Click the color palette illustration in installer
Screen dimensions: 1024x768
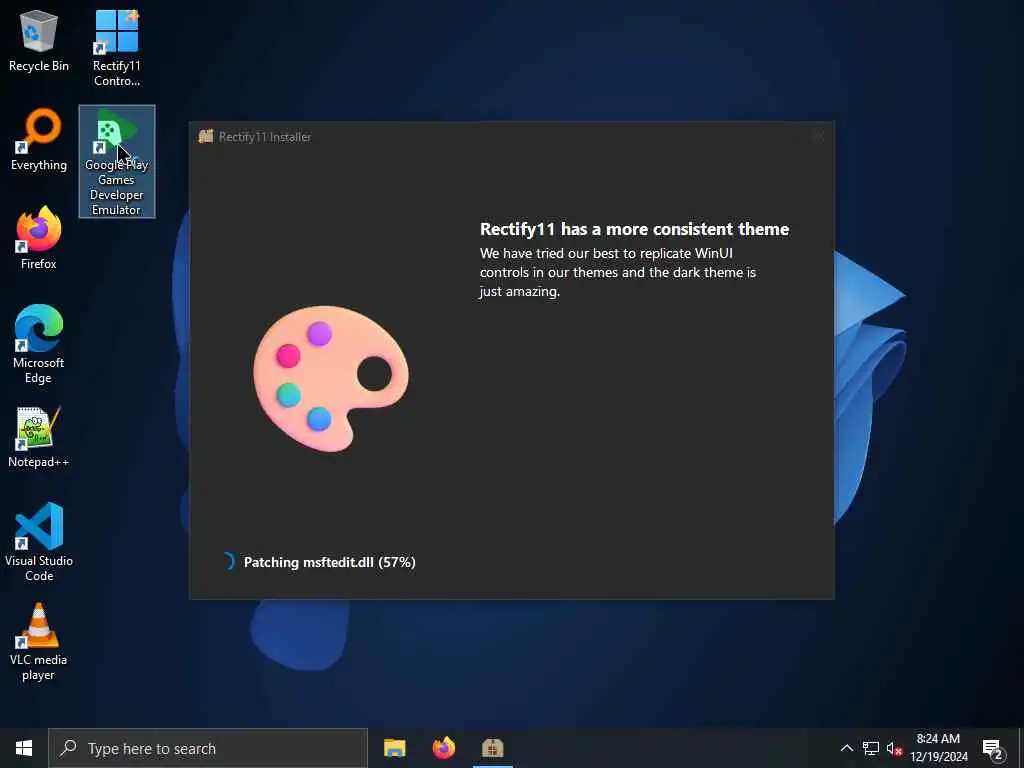(x=330, y=379)
